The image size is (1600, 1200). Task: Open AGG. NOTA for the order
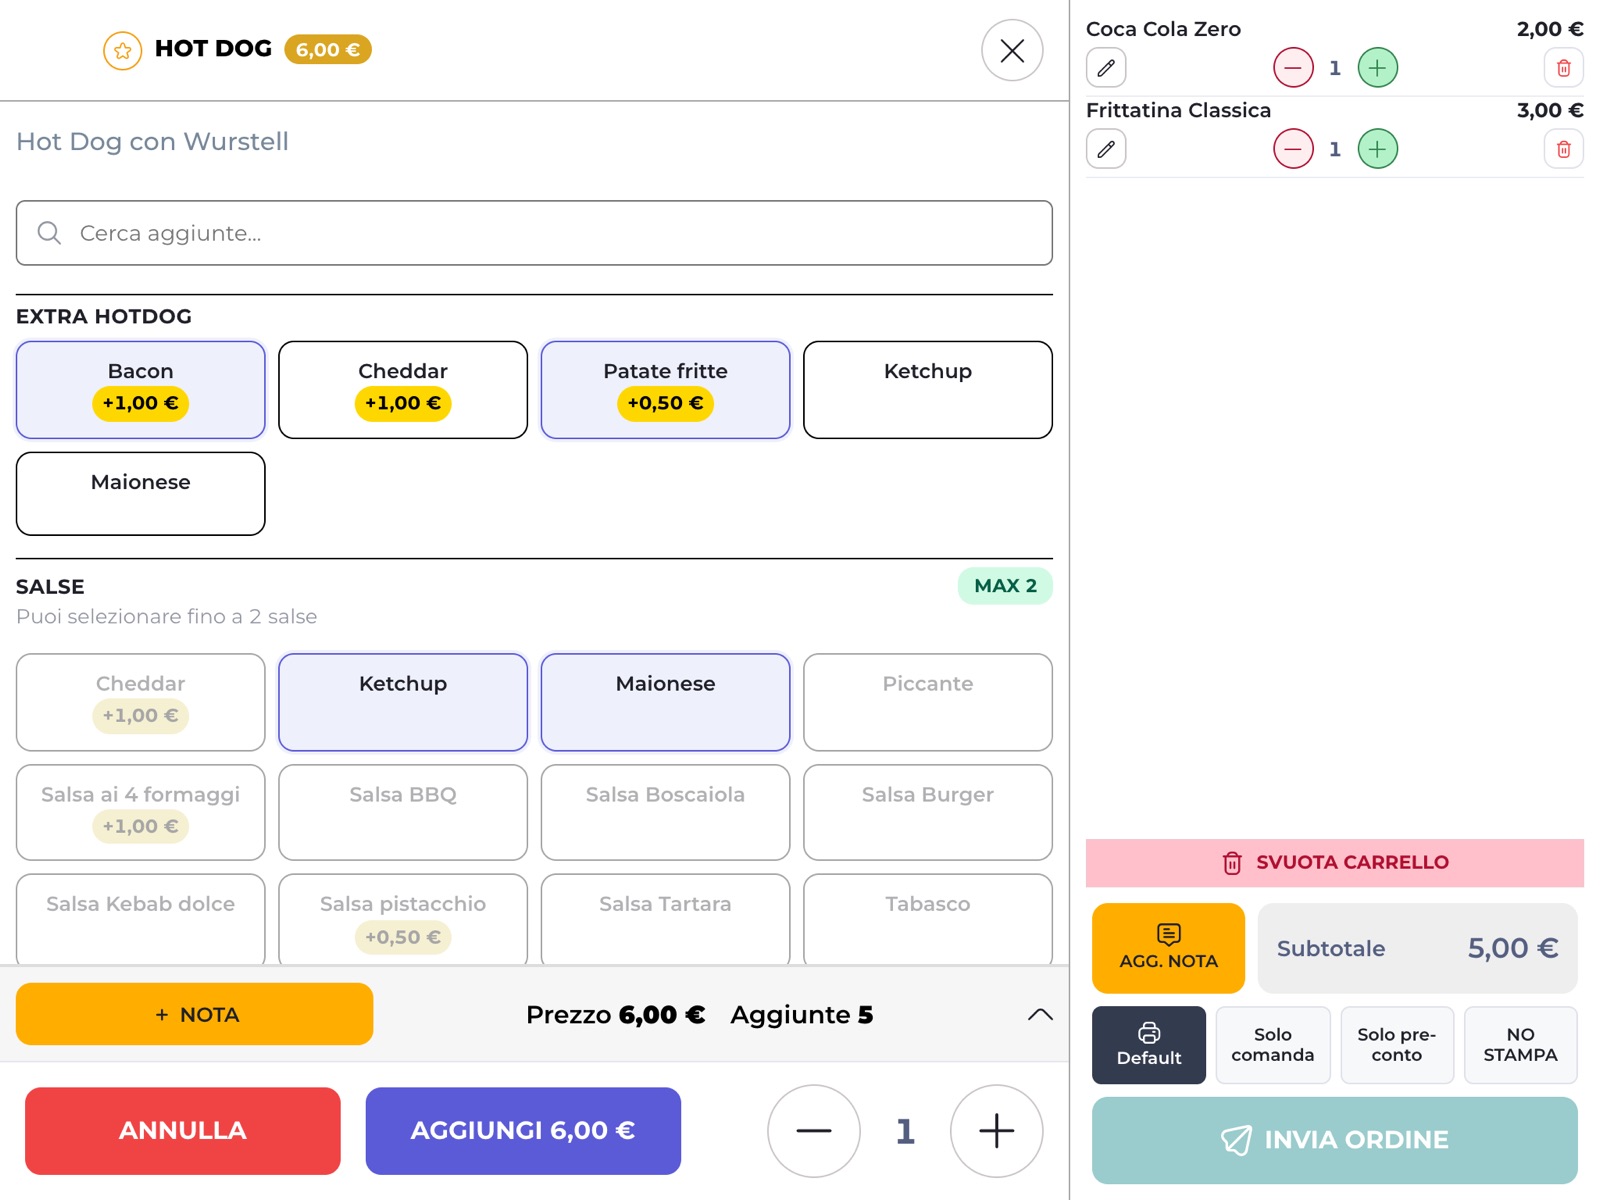click(x=1168, y=948)
